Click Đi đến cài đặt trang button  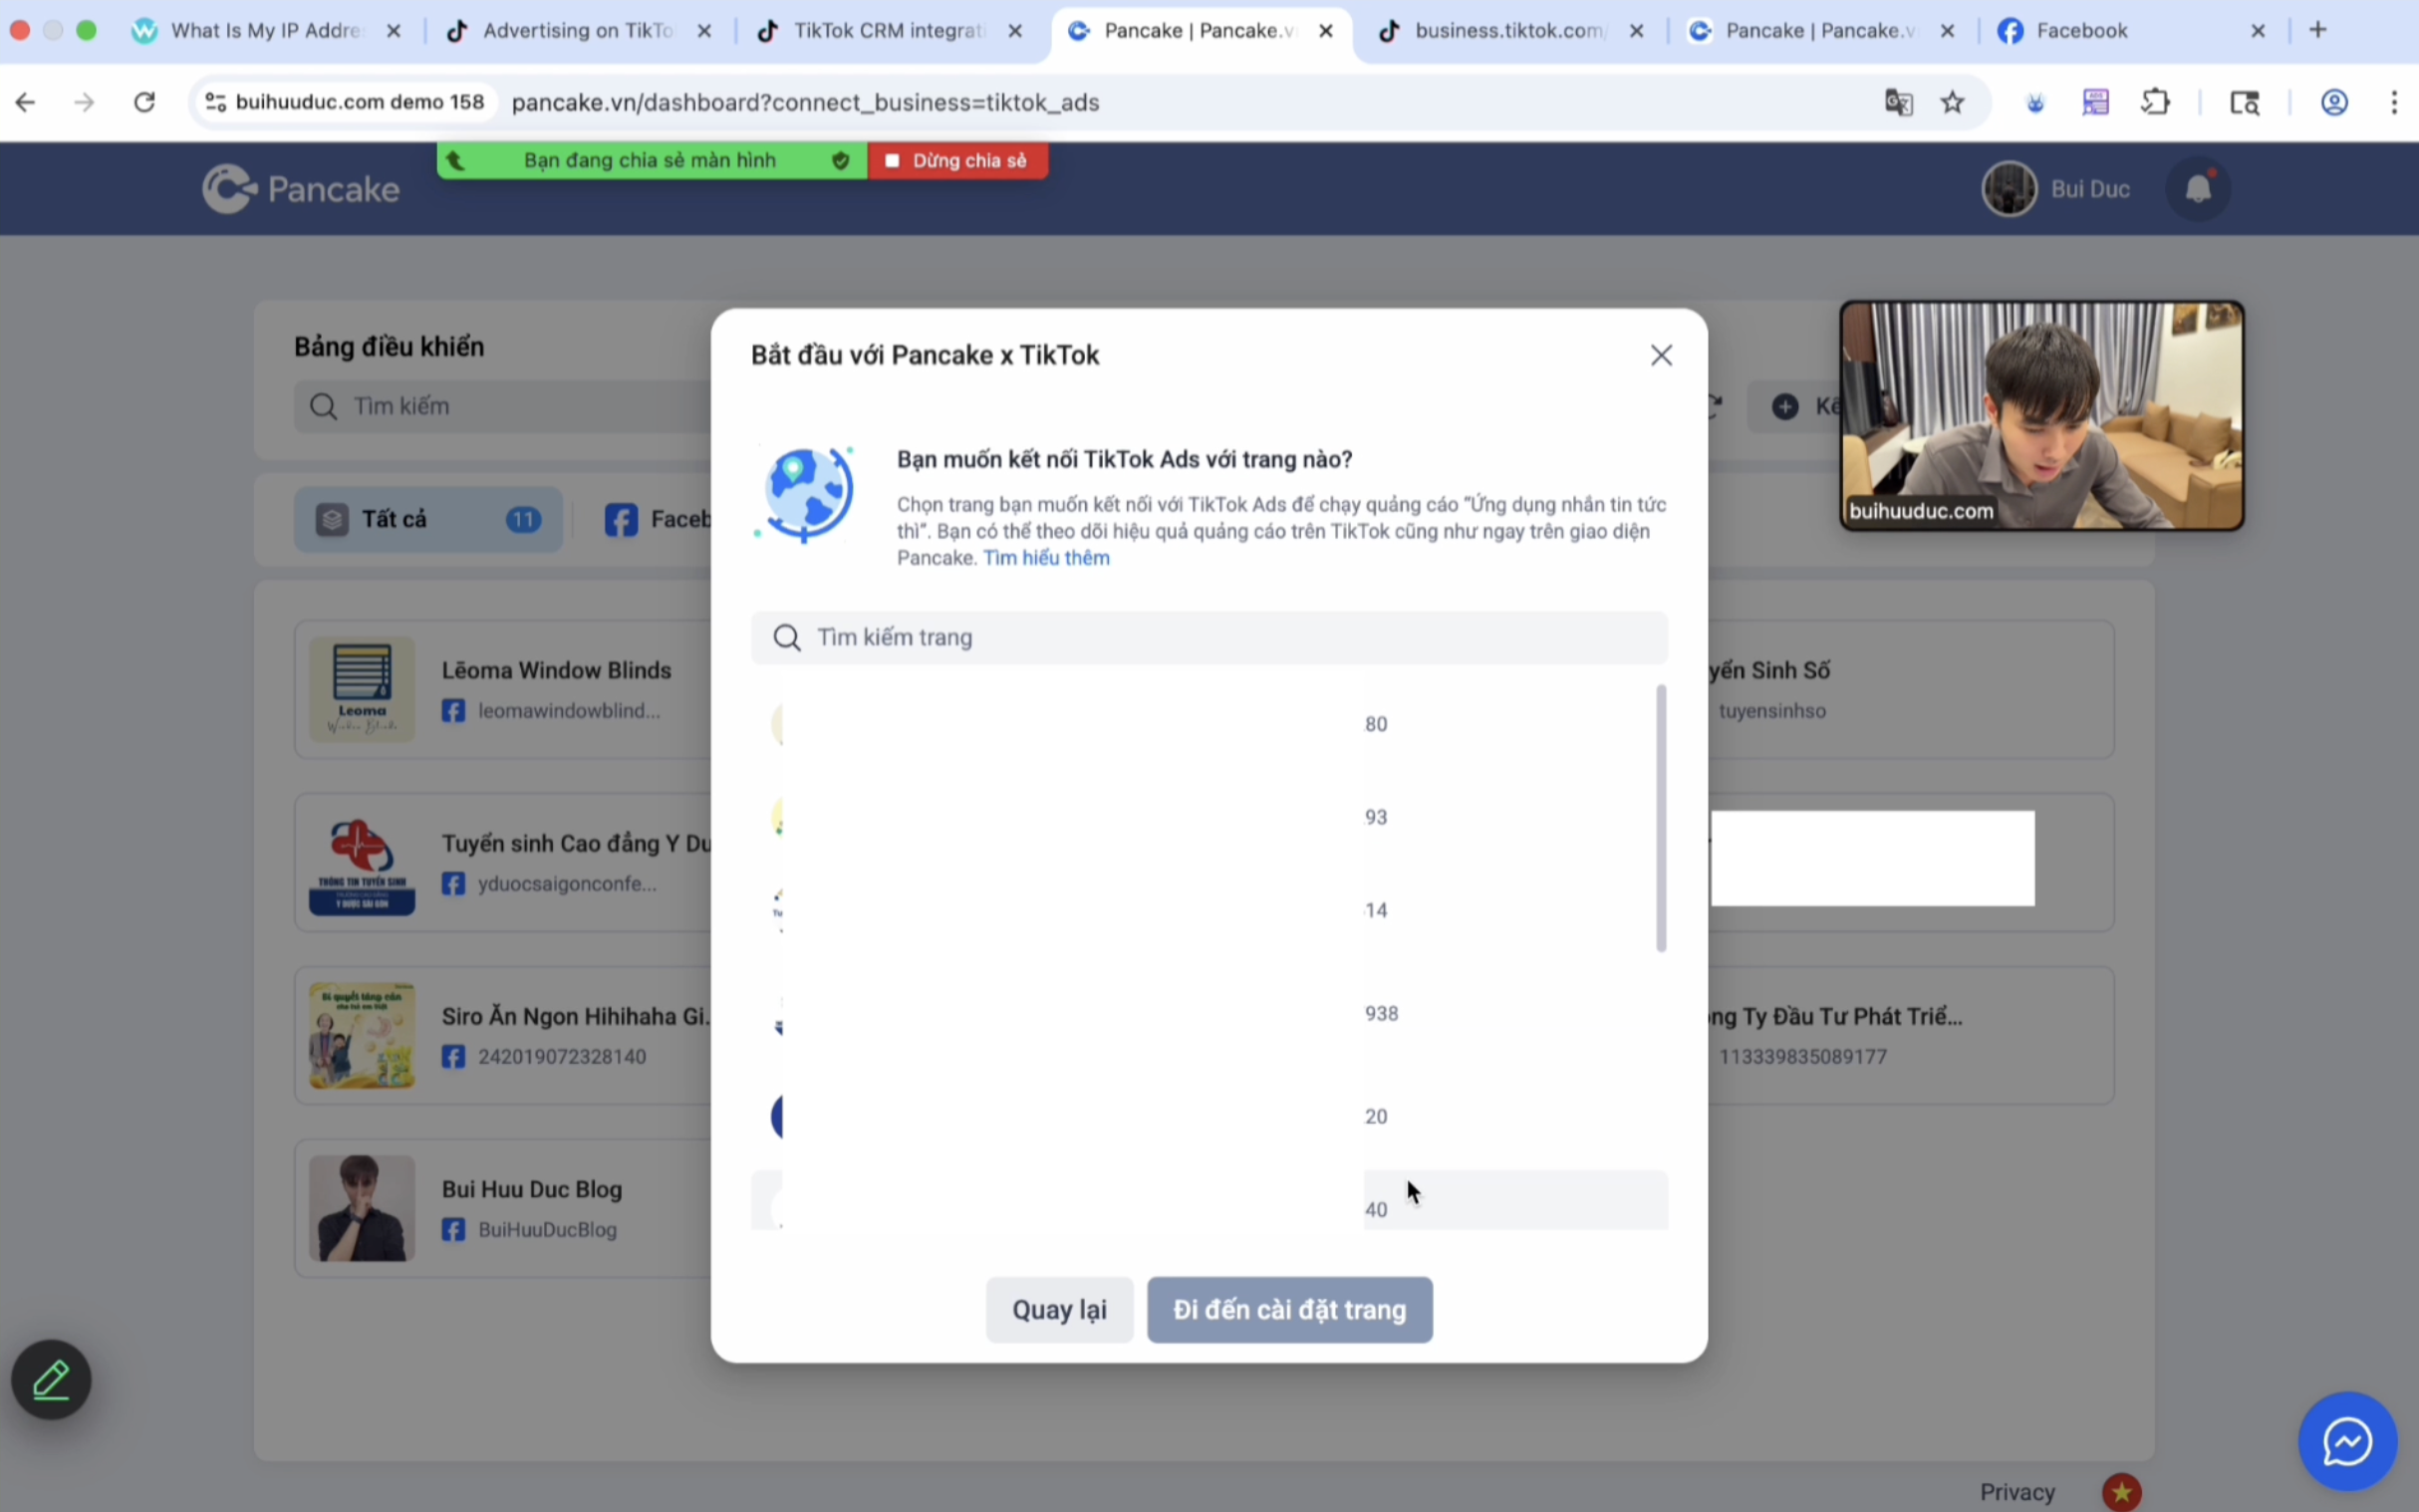(1289, 1309)
